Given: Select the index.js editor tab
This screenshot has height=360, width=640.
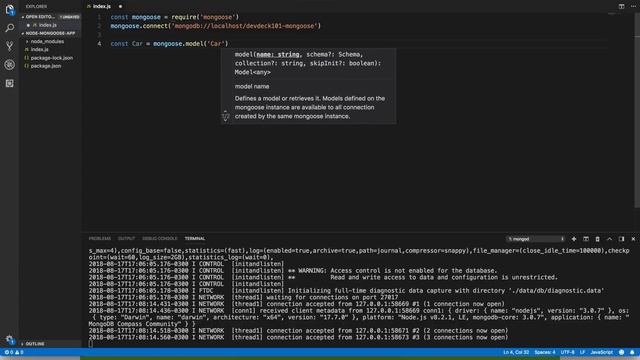Looking at the screenshot, I should pos(102,7).
